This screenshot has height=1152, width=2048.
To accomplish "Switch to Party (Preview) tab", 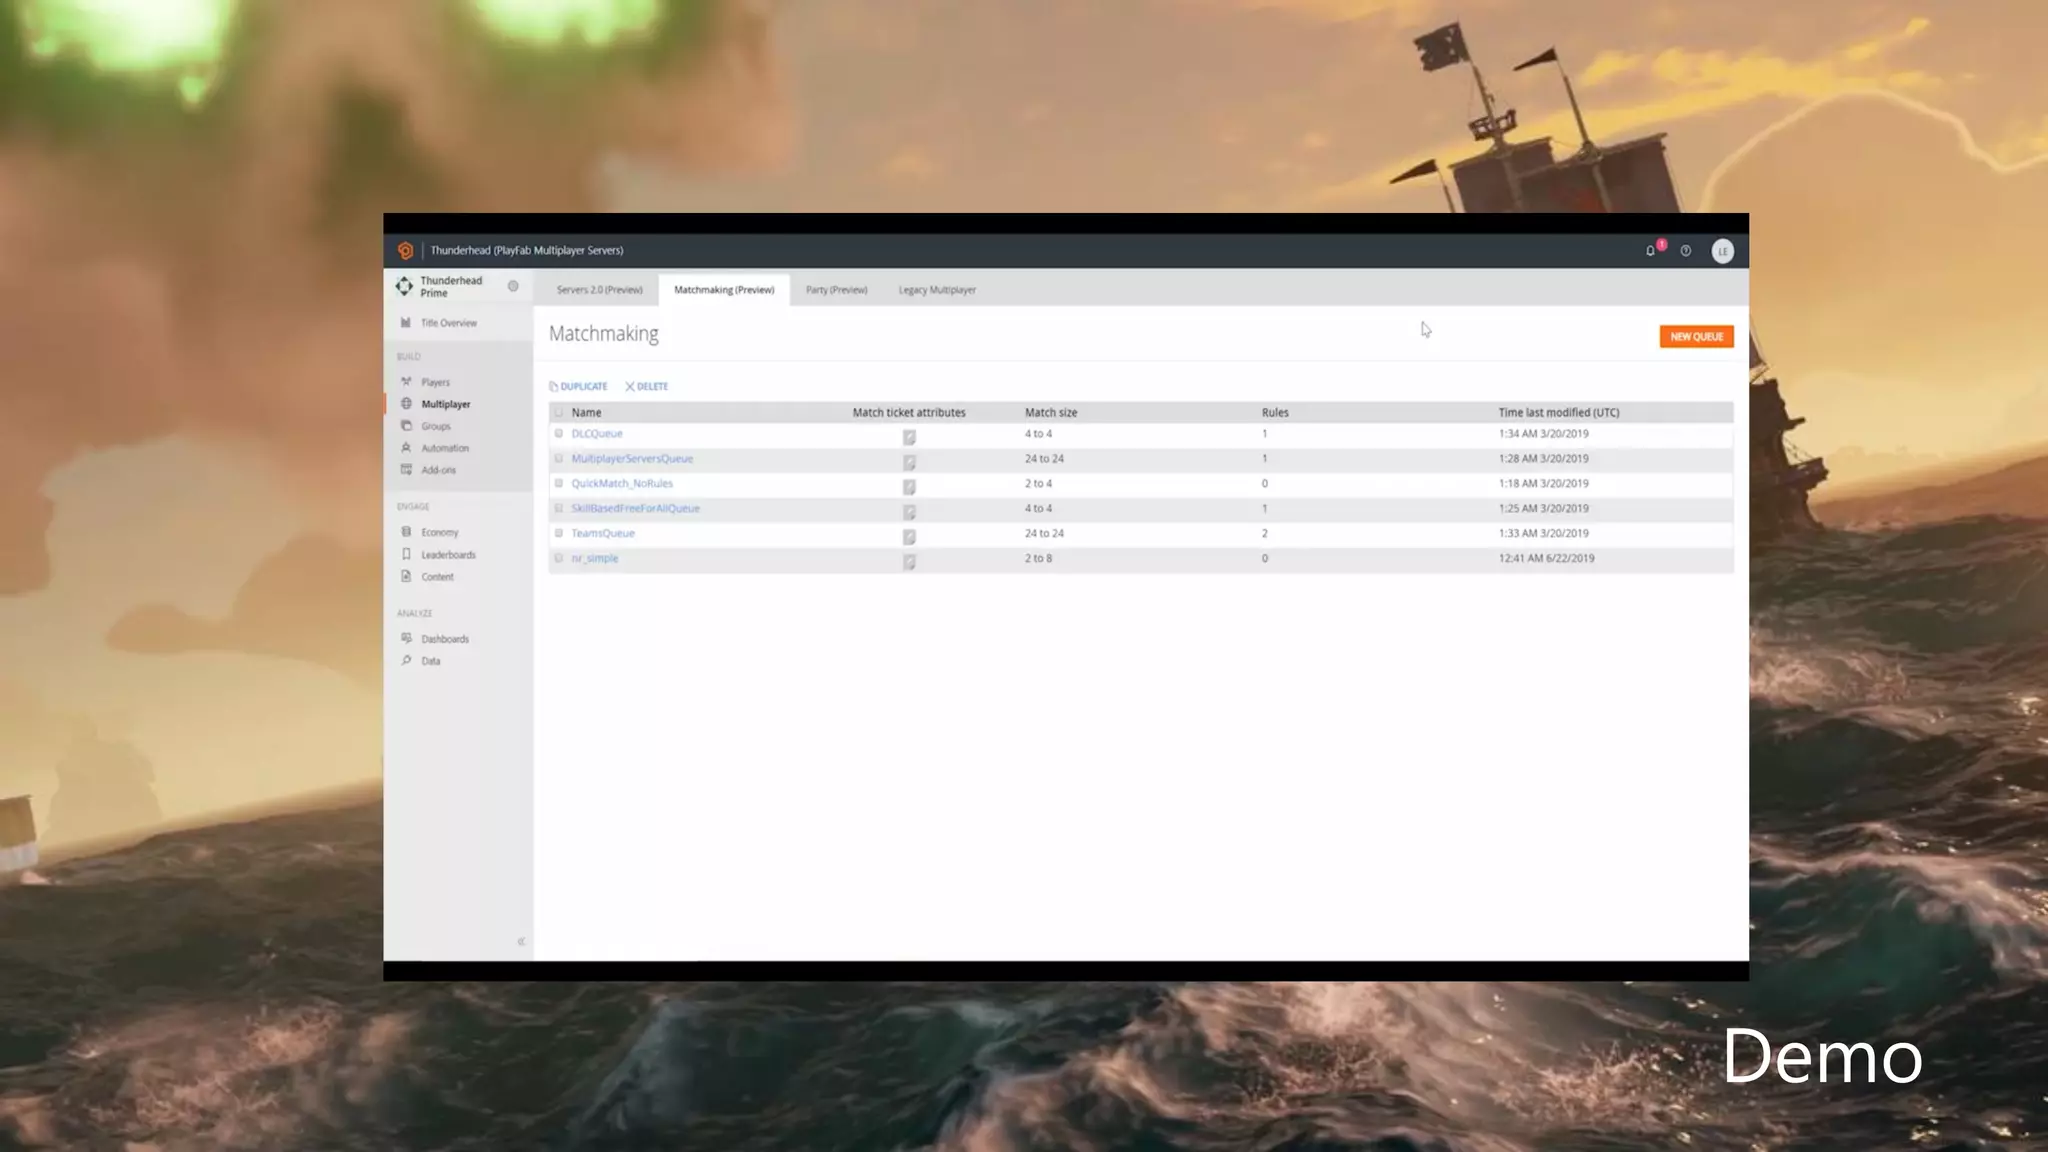I will coord(836,290).
